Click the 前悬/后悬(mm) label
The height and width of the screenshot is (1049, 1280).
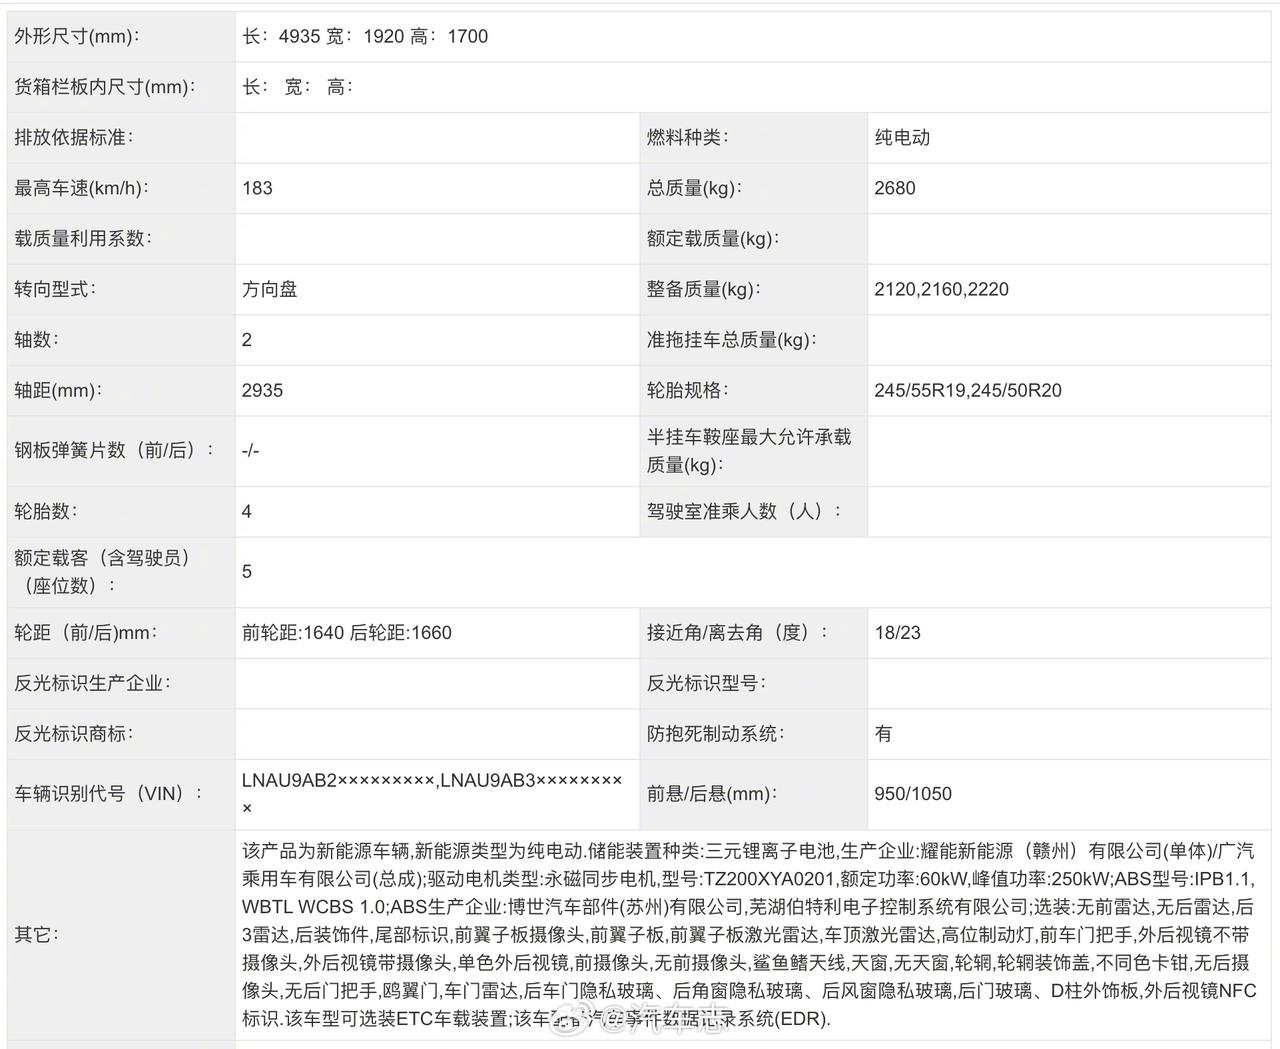(x=711, y=794)
